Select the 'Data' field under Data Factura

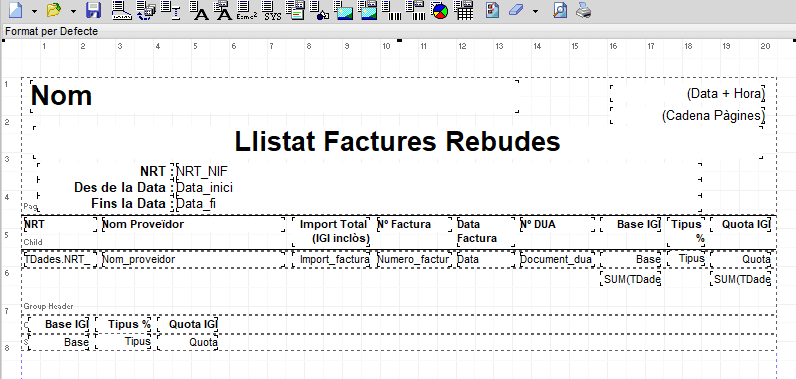(x=486, y=259)
